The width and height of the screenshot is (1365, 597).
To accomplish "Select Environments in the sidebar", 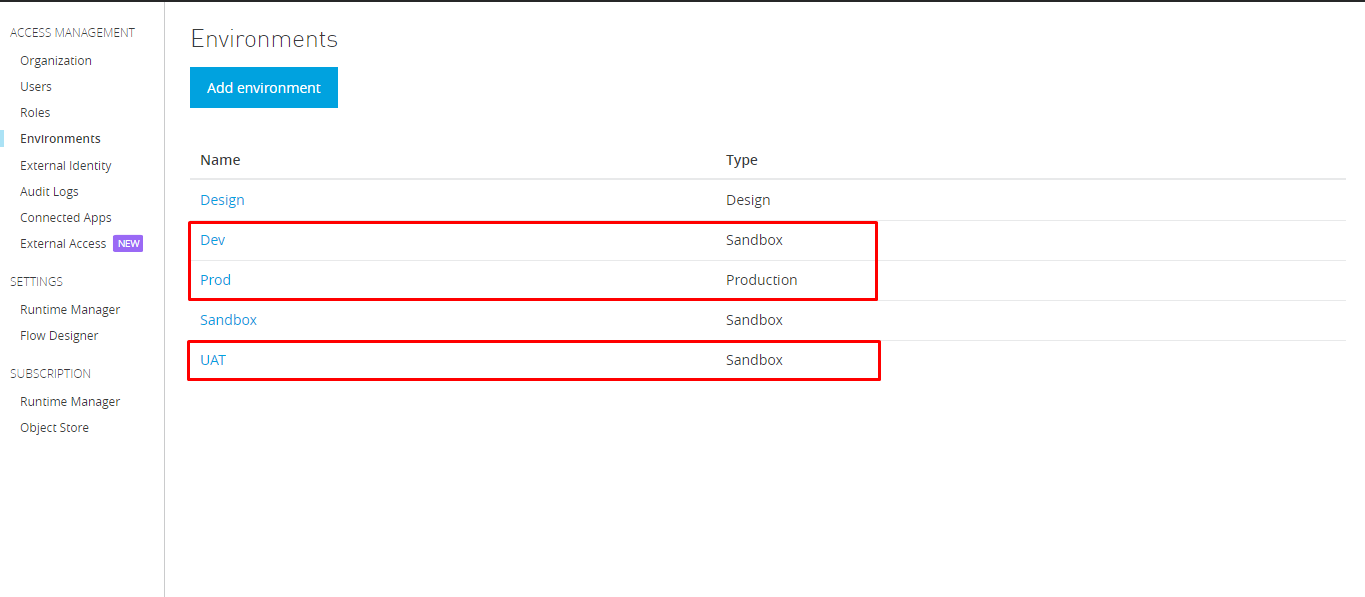I will (x=60, y=139).
